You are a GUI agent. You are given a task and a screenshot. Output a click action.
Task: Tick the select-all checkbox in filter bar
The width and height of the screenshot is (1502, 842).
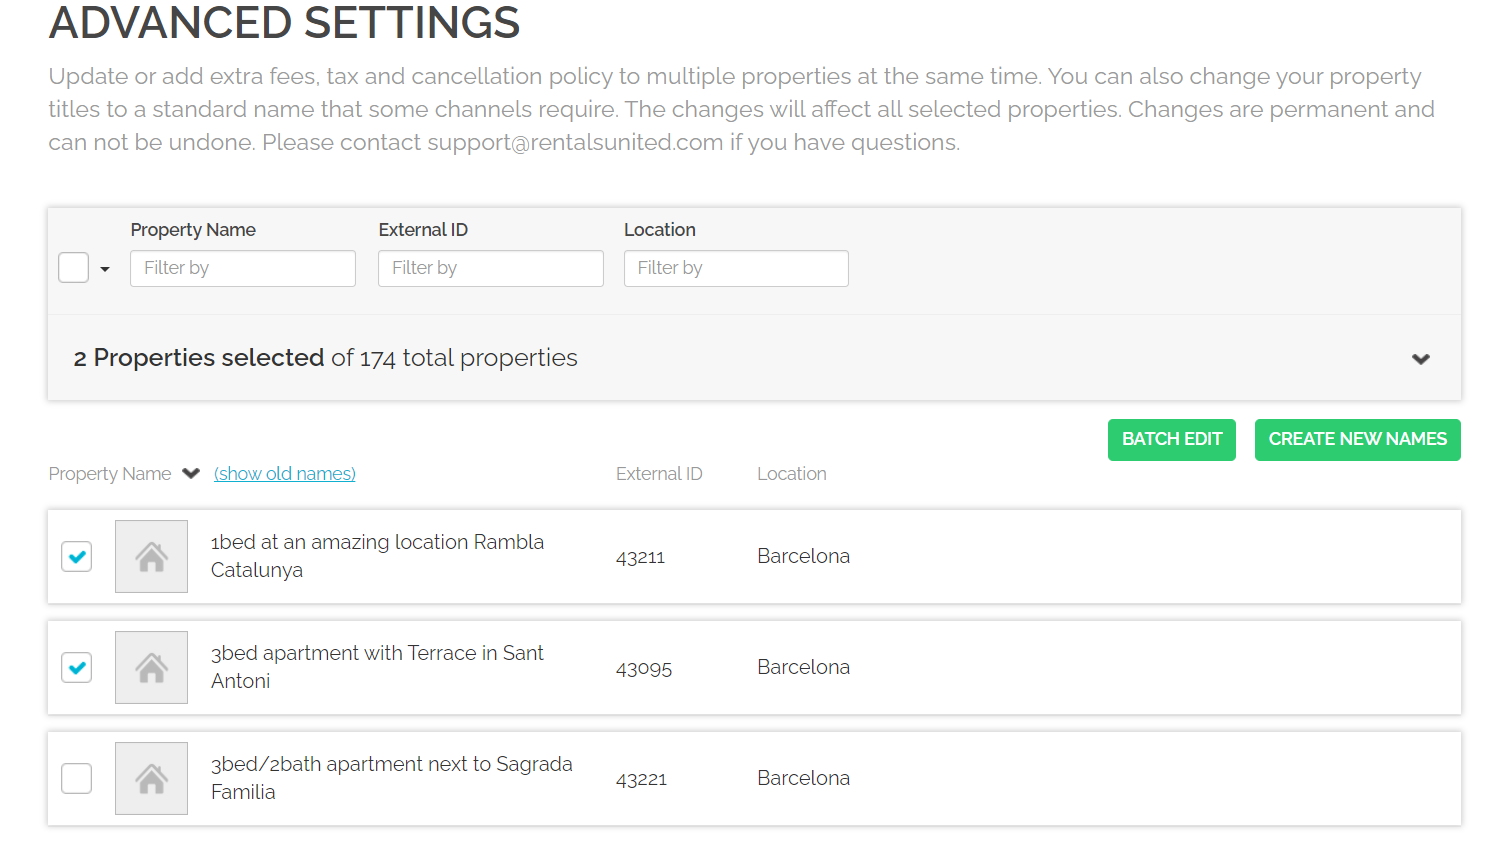coord(74,268)
